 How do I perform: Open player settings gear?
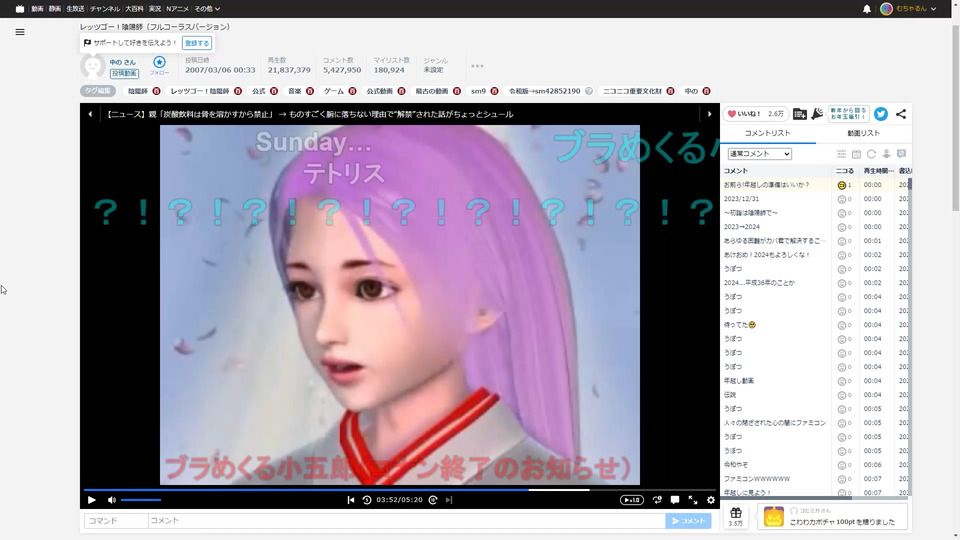[x=710, y=500]
